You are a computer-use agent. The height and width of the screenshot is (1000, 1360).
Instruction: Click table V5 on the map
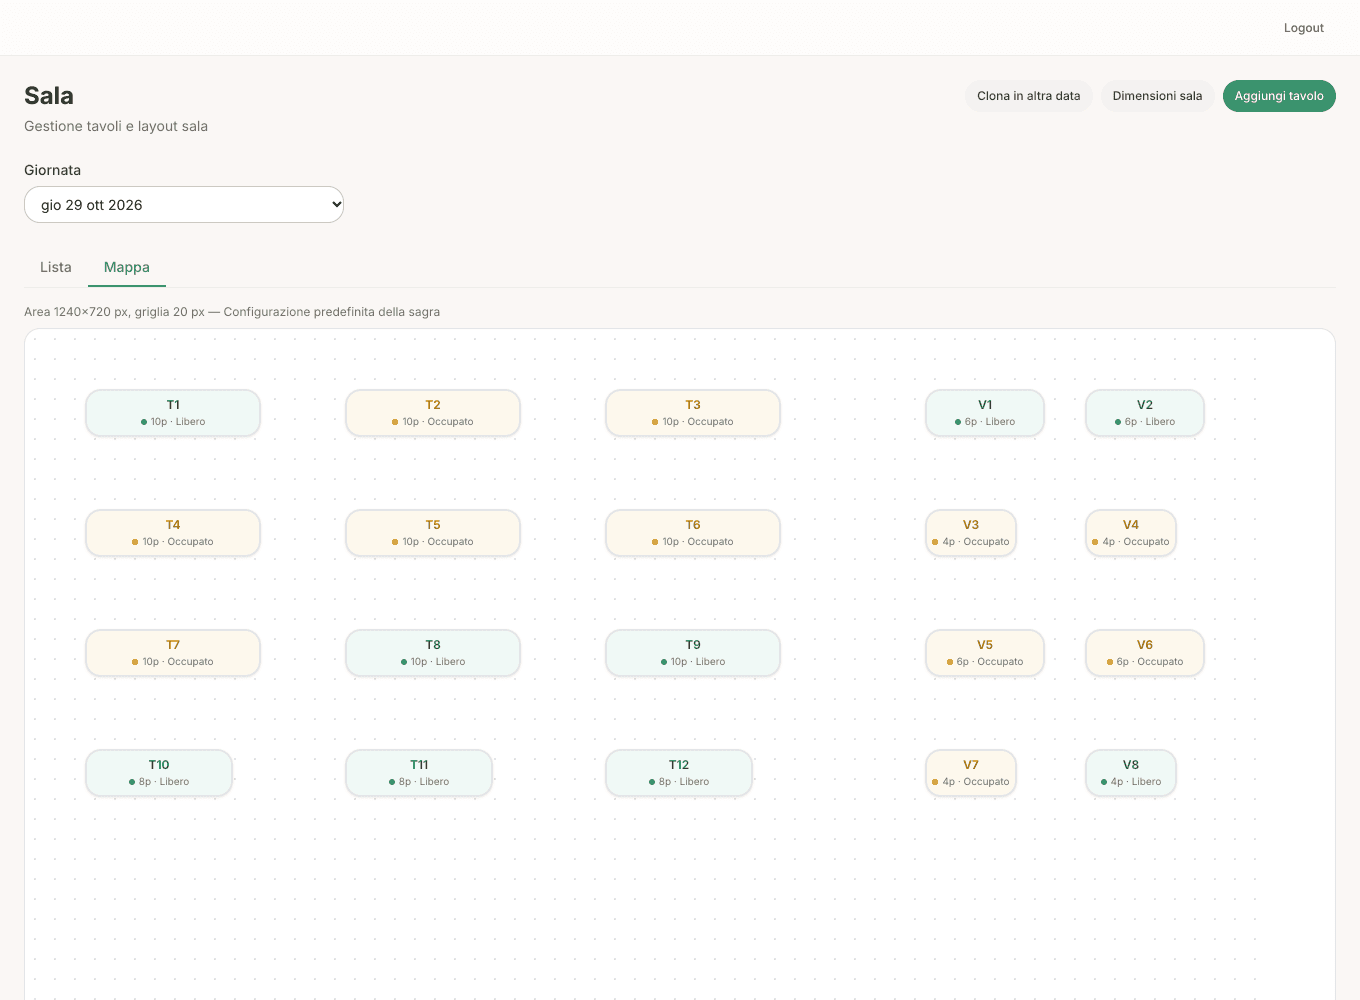(985, 653)
